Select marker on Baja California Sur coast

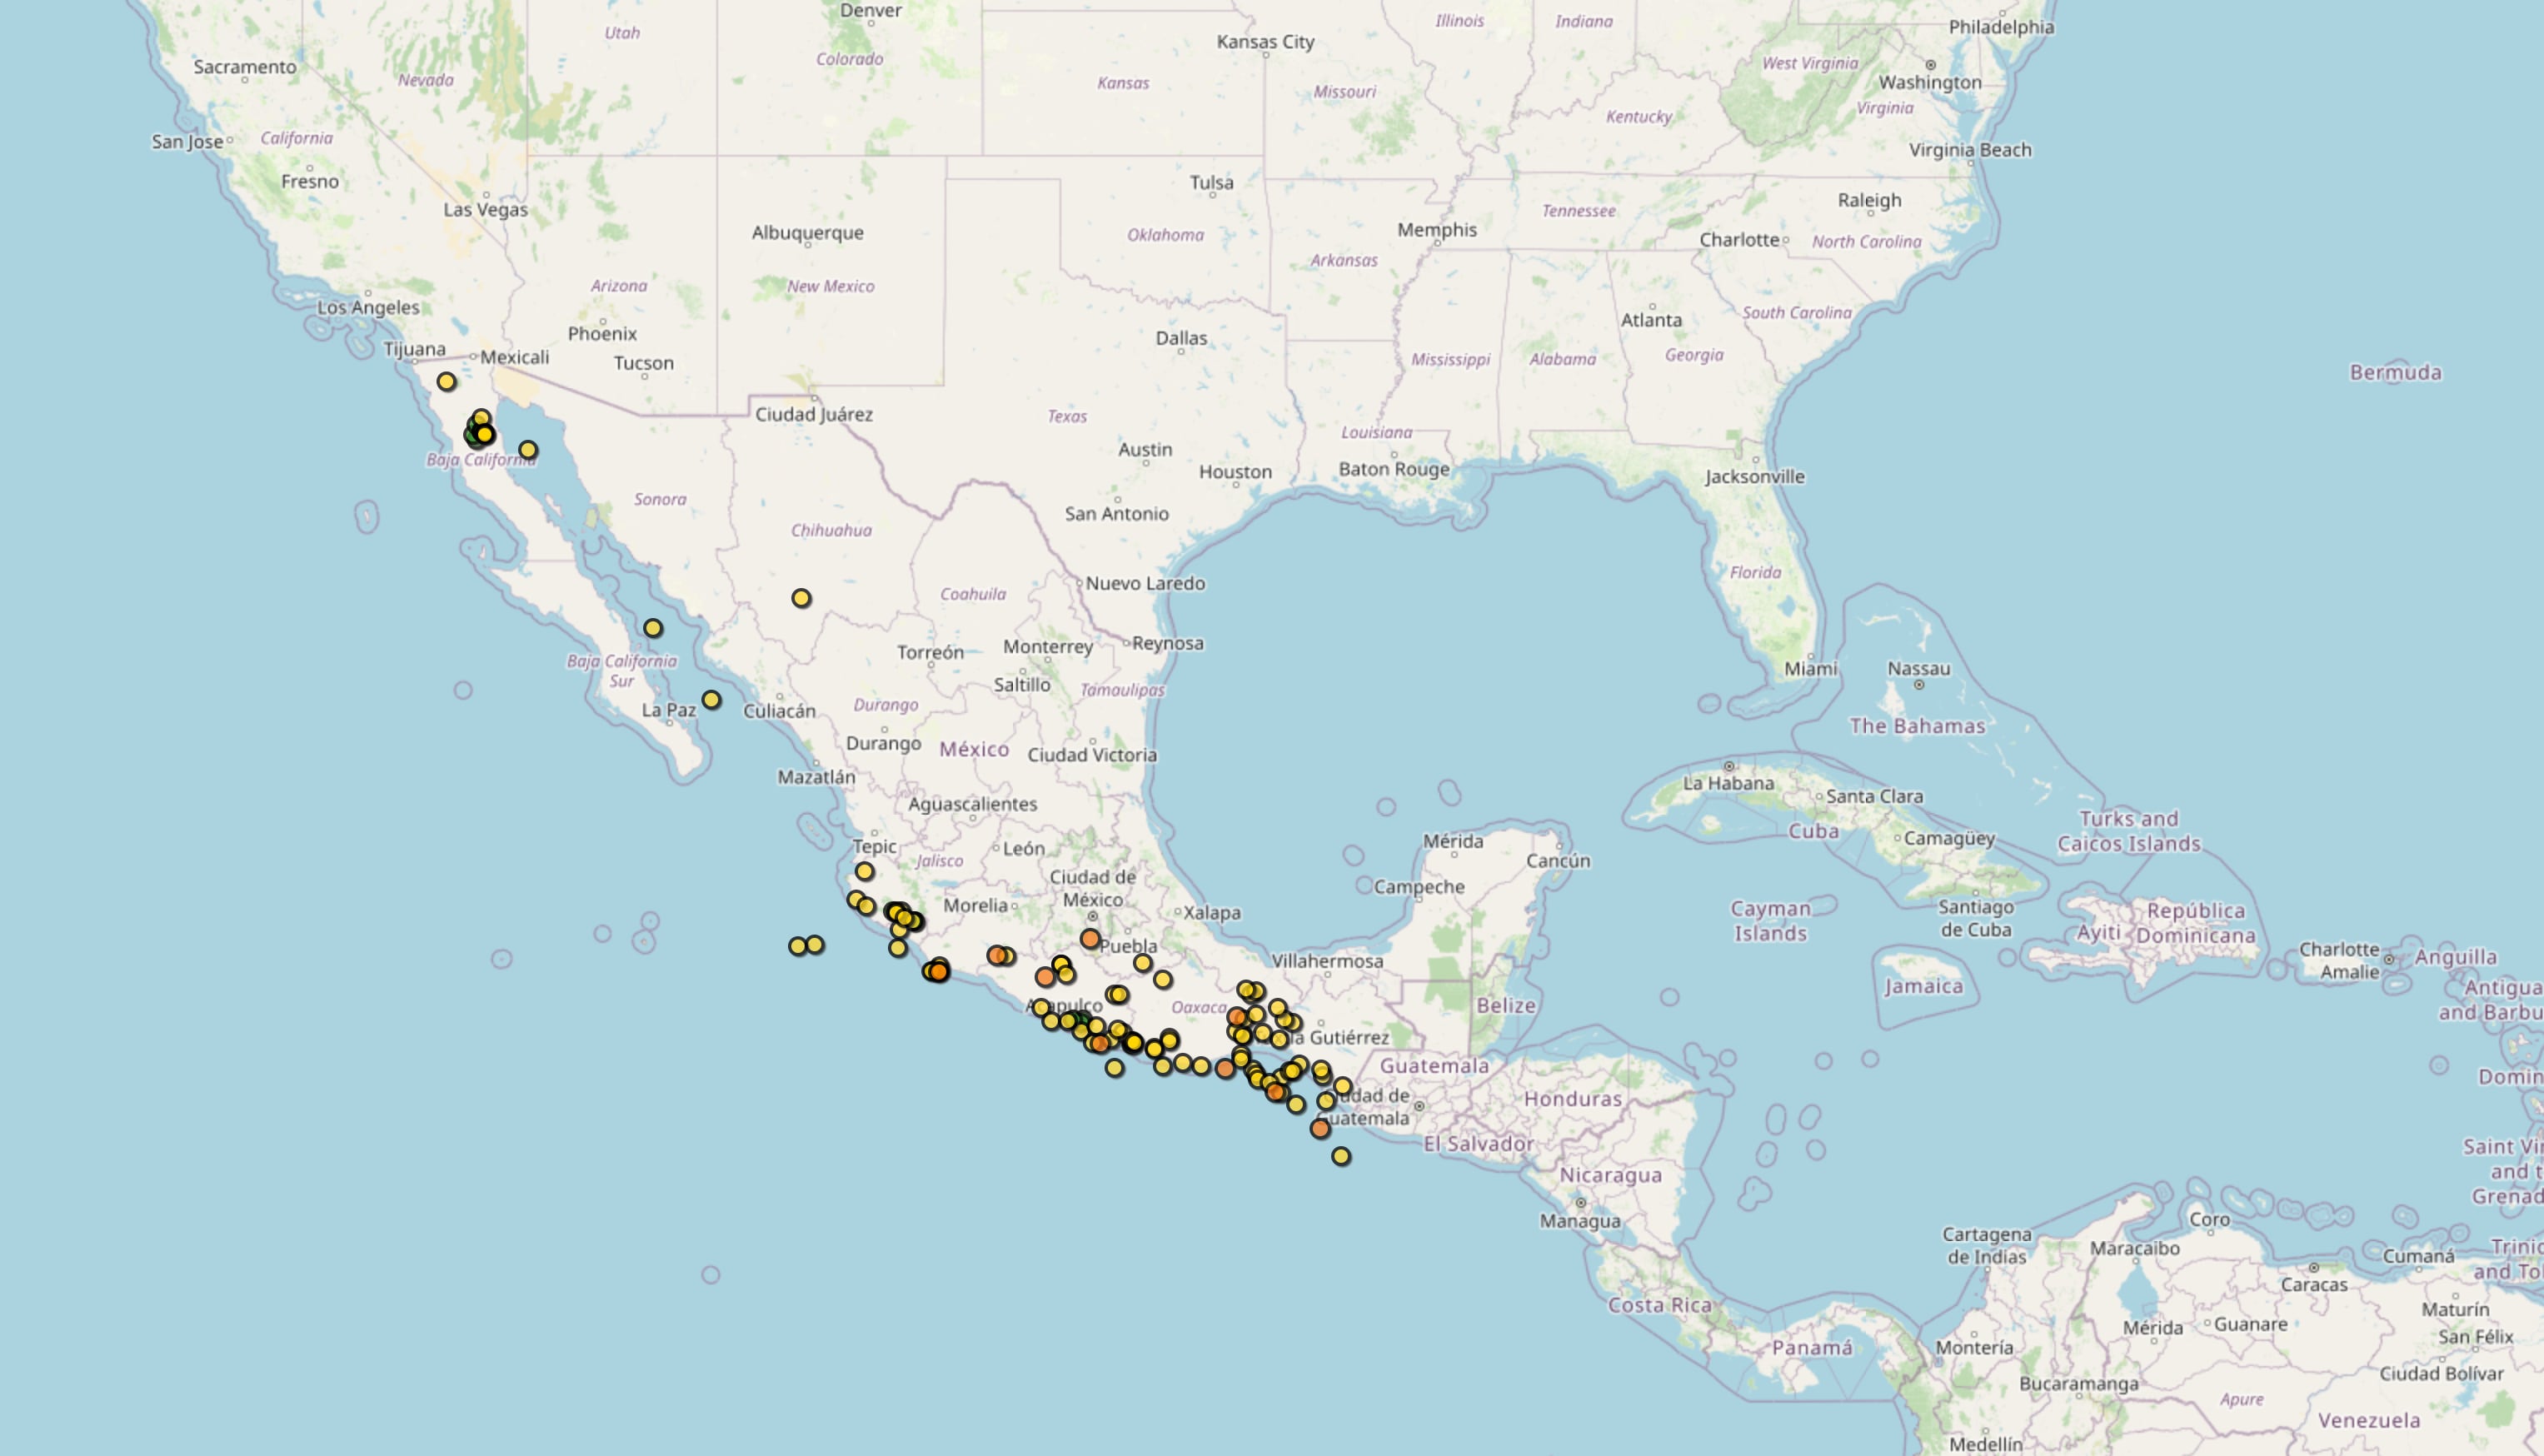click(653, 628)
